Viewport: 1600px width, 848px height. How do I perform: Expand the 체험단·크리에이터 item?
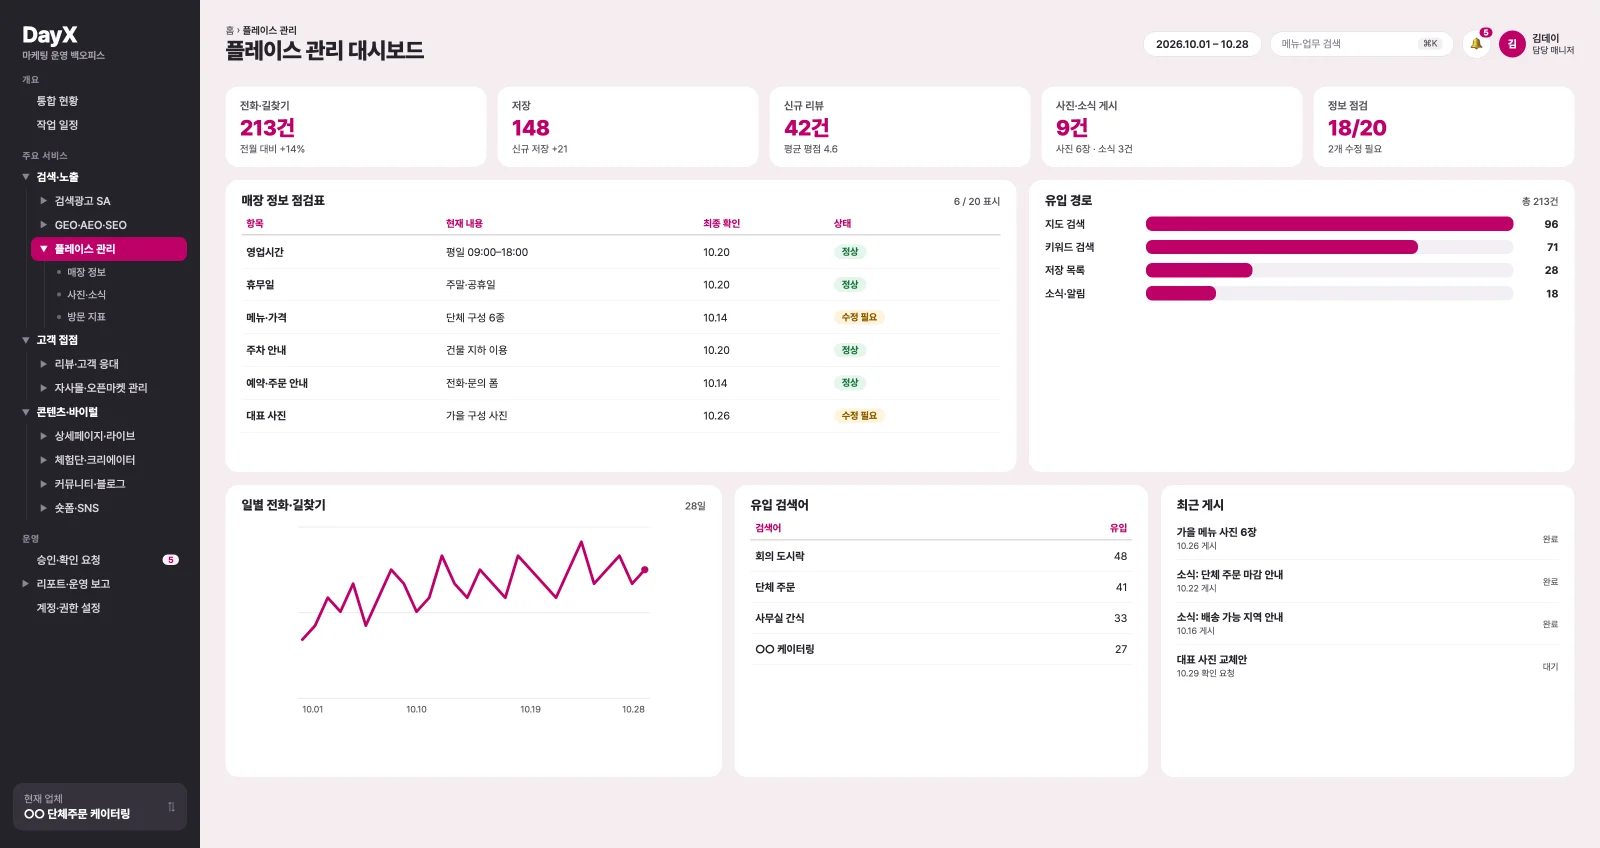44,460
